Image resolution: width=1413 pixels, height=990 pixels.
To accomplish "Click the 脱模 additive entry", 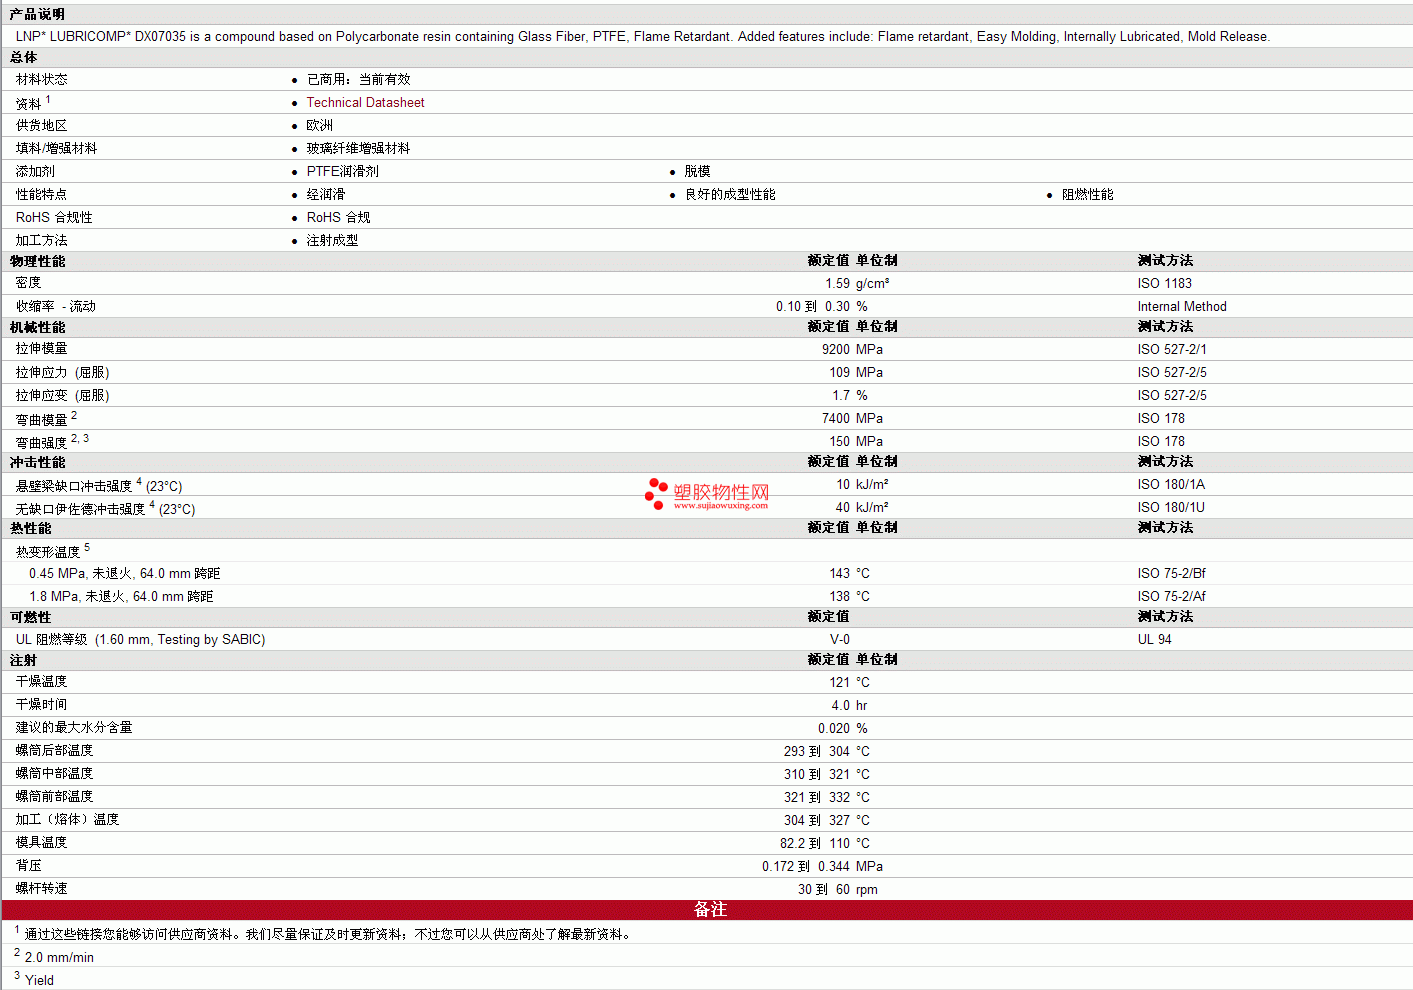I will tap(698, 171).
